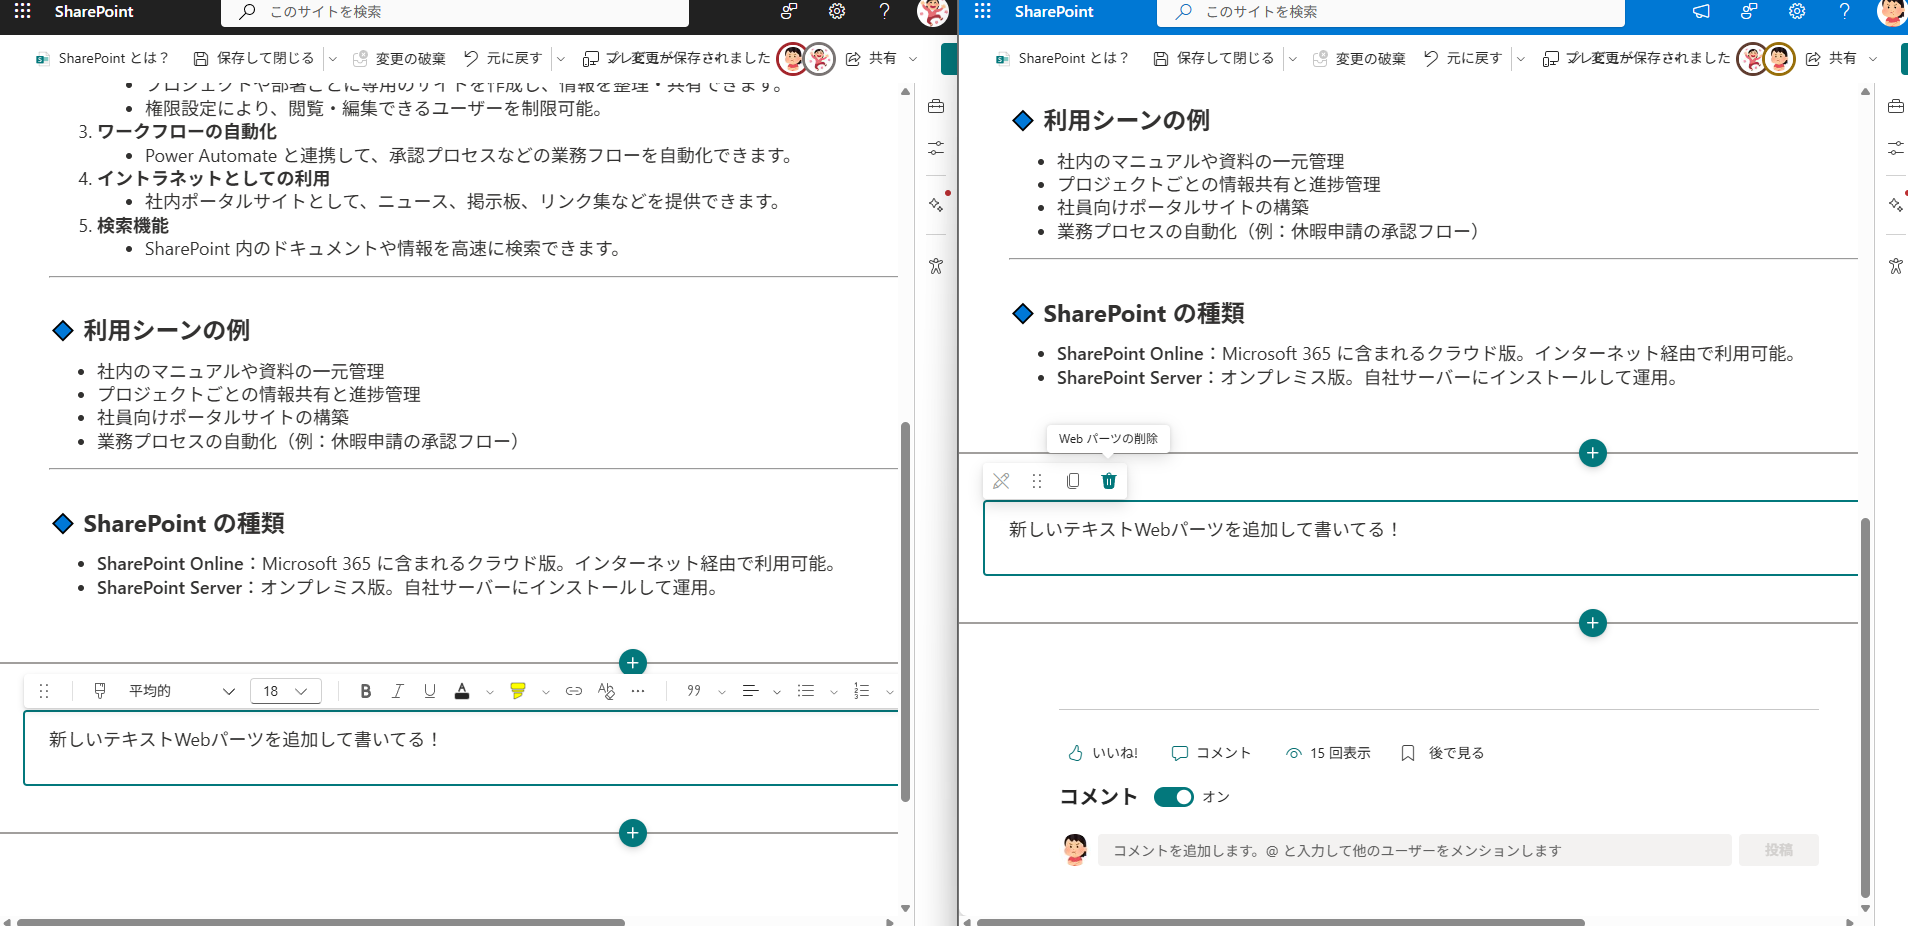This screenshot has height=926, width=1908.
Task: Apply a numbered list in the text toolbar
Action: click(862, 691)
